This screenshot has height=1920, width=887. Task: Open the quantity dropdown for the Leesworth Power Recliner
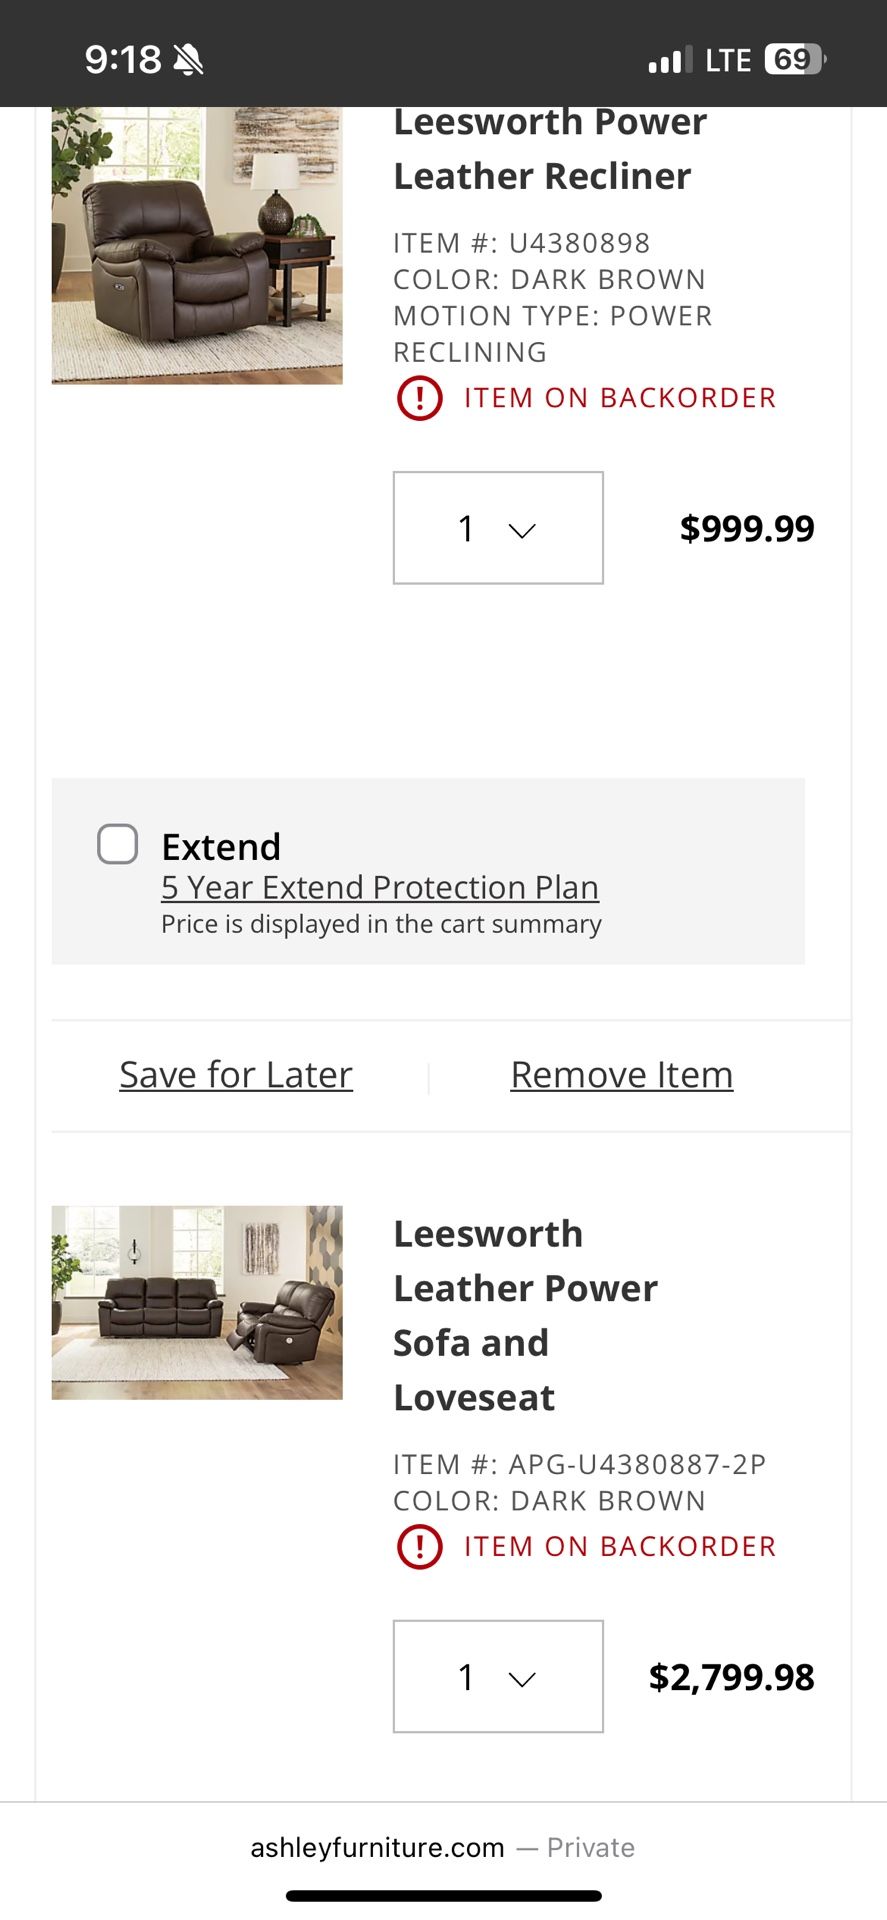(497, 528)
